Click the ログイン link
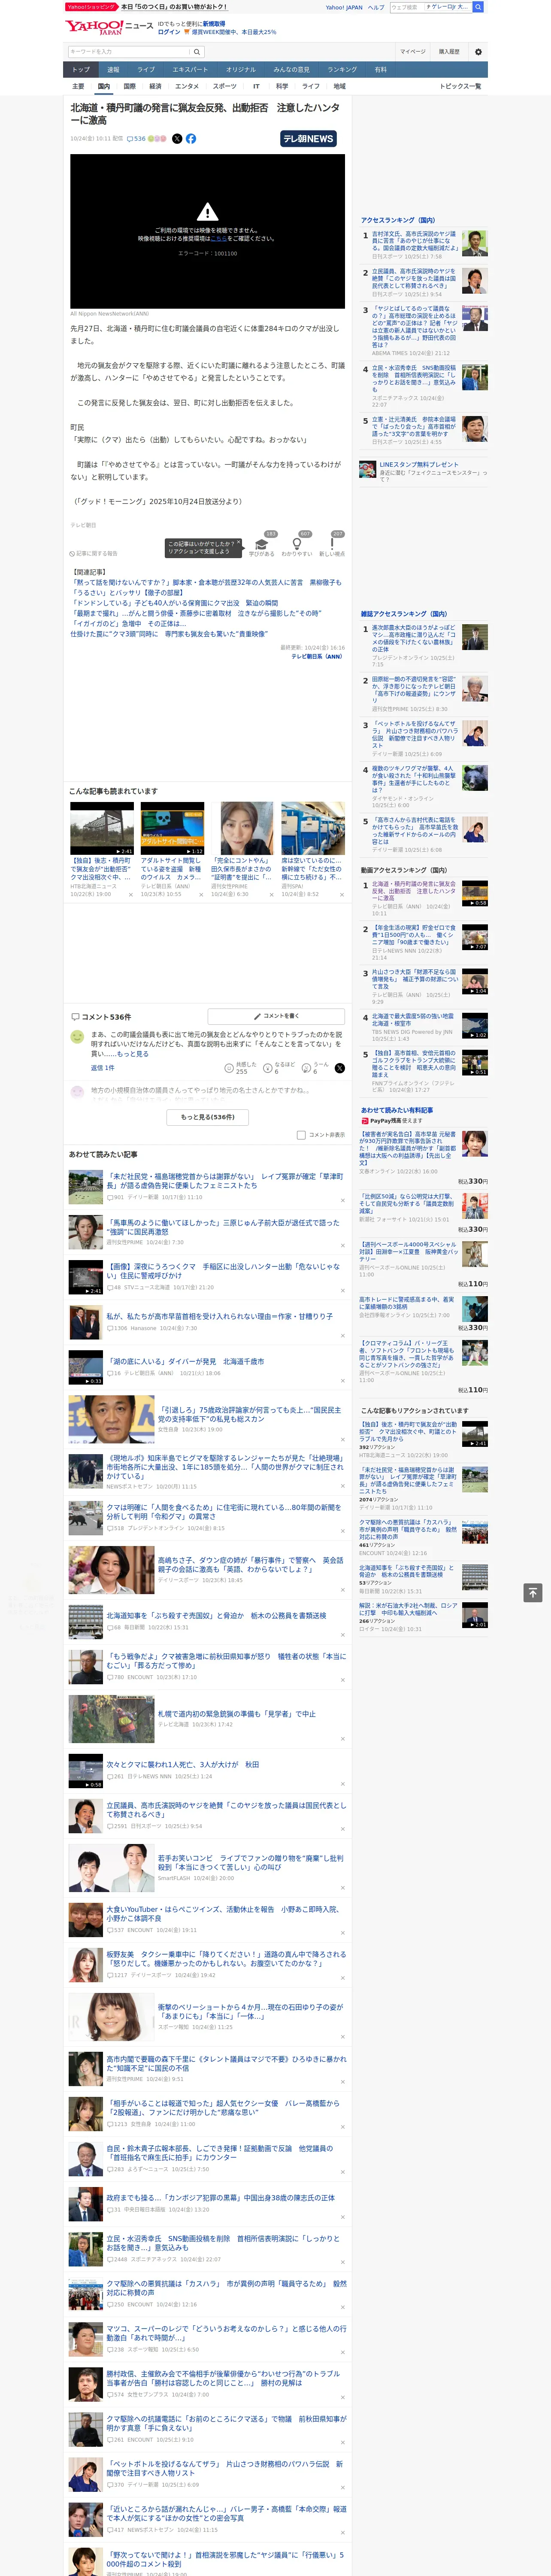Image resolution: width=551 pixels, height=2576 pixels. (169, 32)
